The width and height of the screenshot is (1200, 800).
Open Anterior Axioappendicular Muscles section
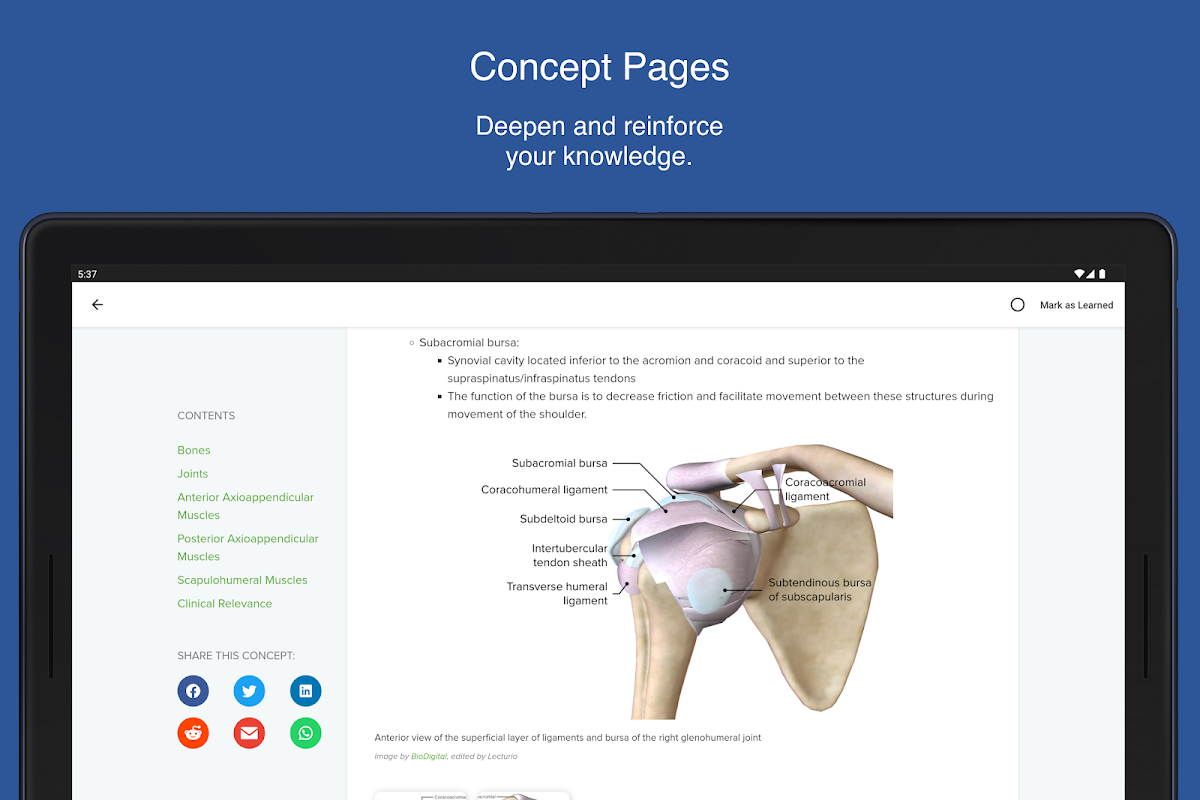(246, 506)
